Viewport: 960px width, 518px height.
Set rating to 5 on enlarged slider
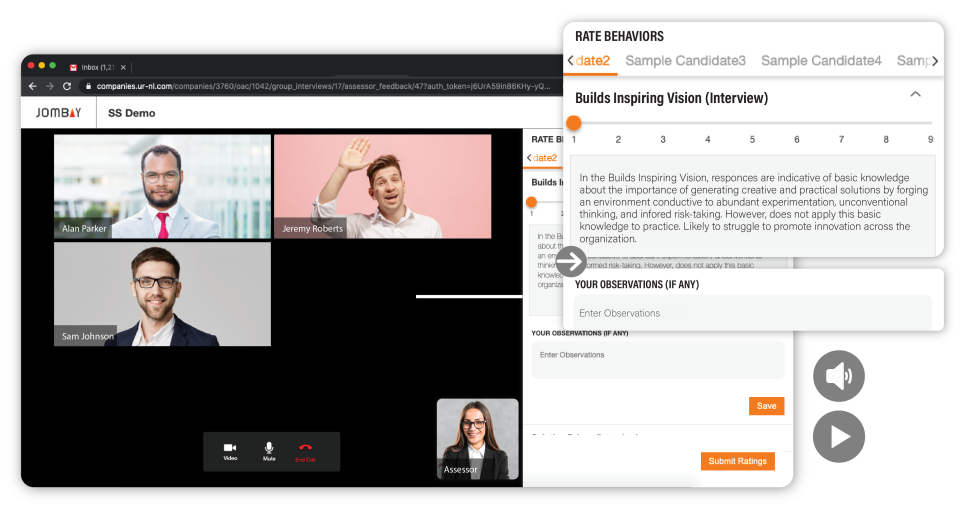click(752, 139)
